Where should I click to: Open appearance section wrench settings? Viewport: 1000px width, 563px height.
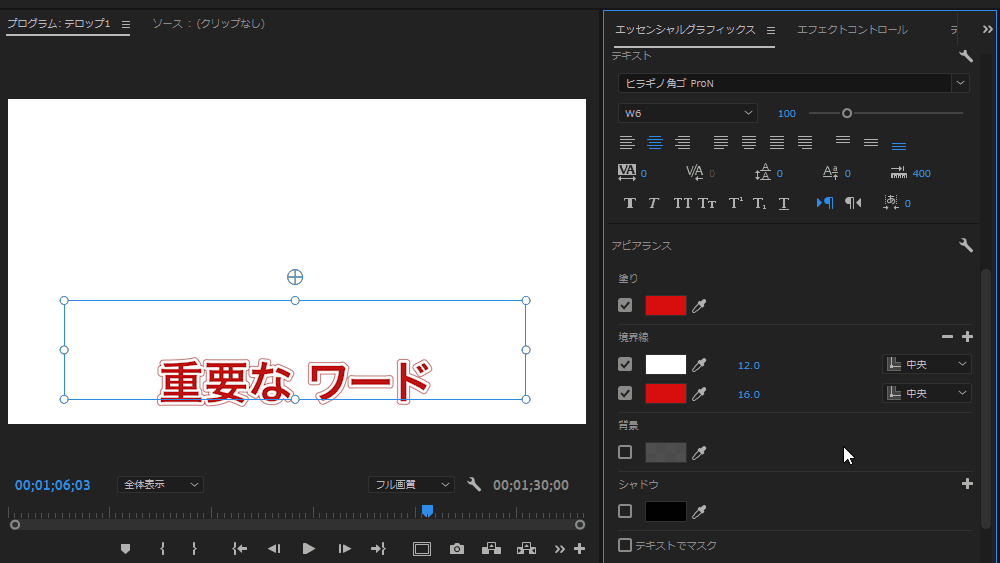966,245
